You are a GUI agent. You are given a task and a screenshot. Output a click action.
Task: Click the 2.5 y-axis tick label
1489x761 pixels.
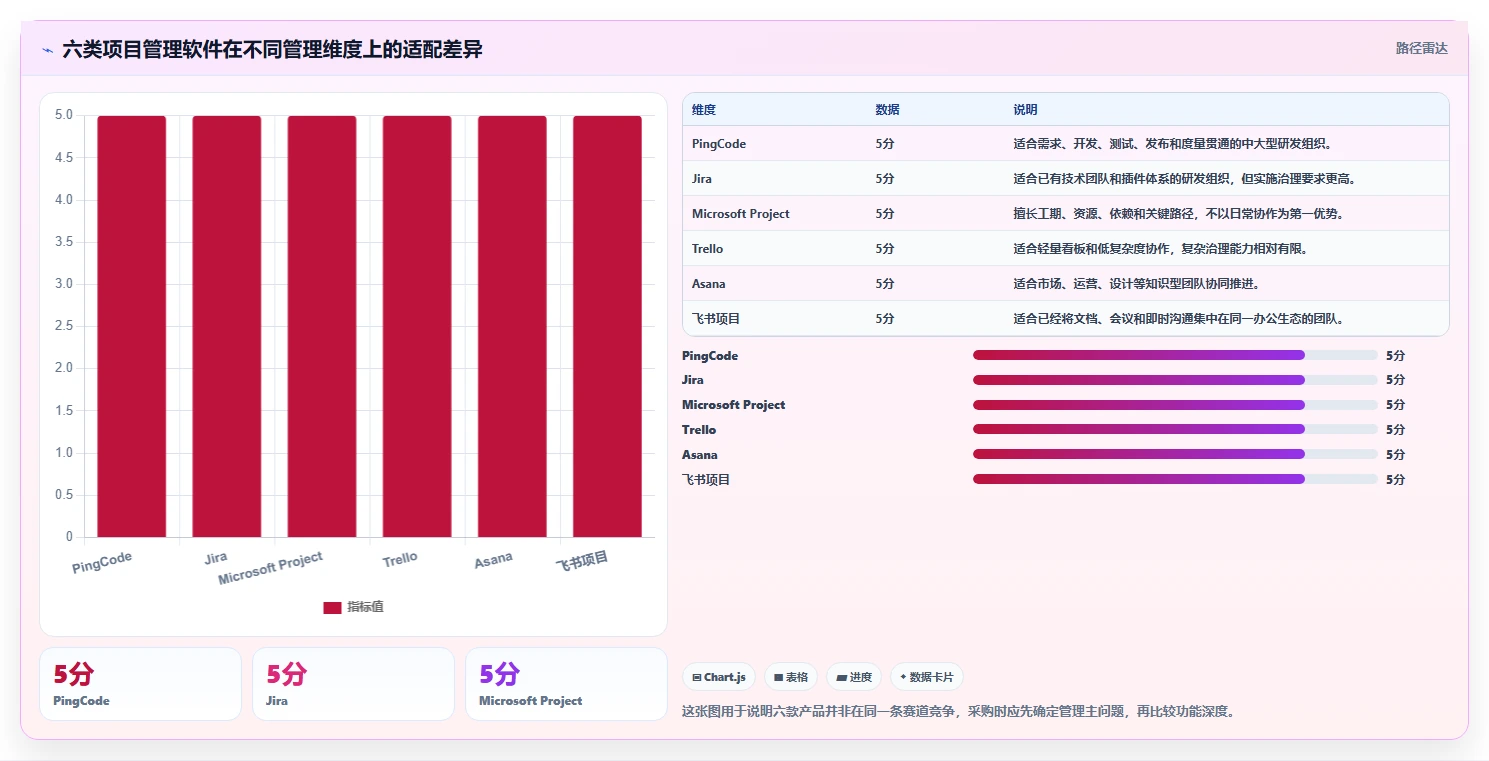coord(64,326)
